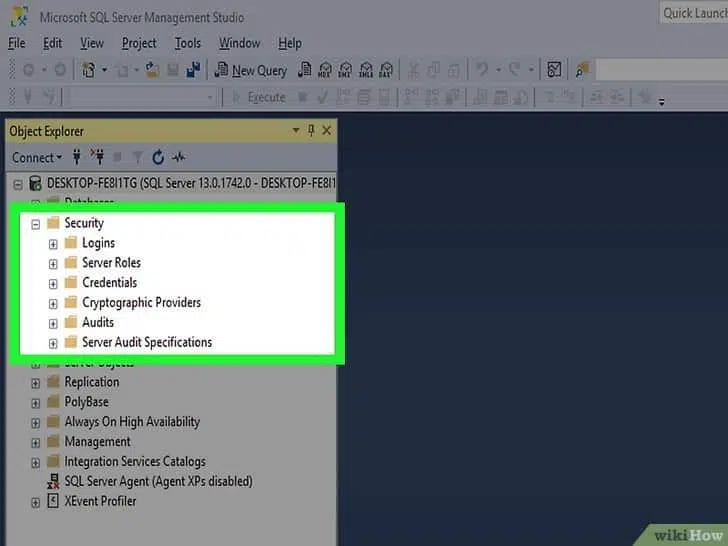The height and width of the screenshot is (546, 728).
Task: Open the Connect dropdown in Object Explorer
Action: click(37, 157)
